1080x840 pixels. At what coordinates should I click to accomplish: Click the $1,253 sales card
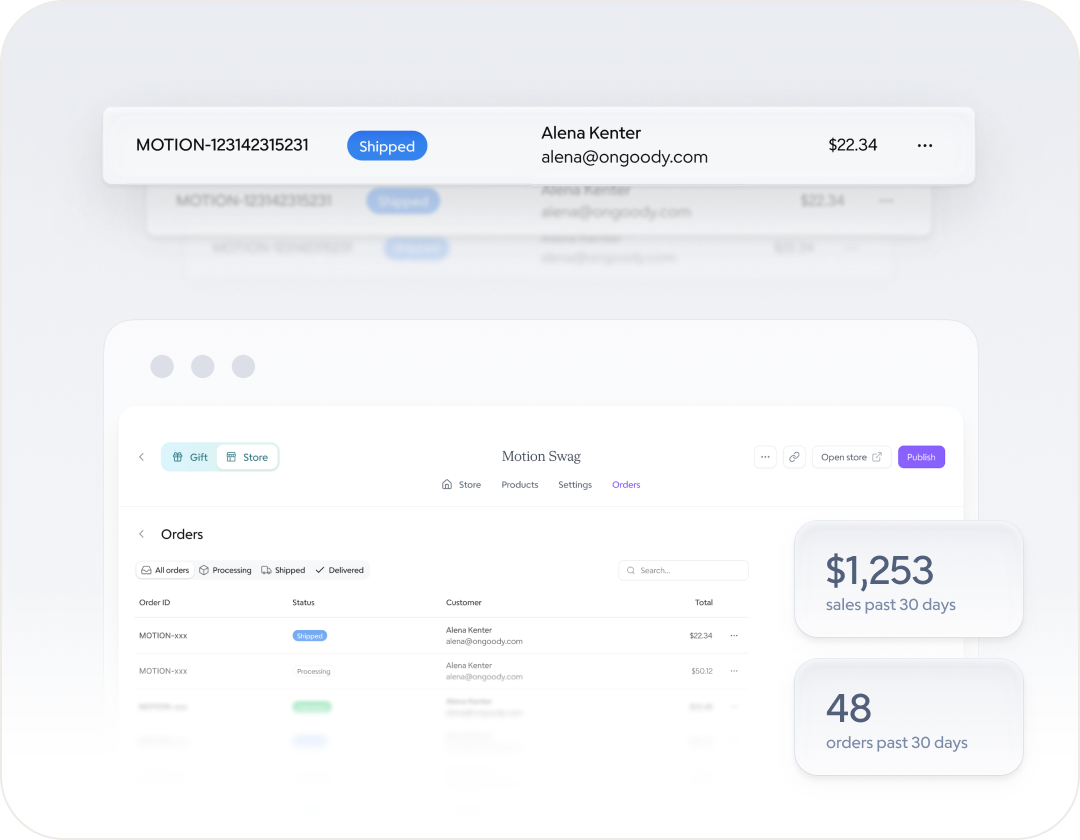point(908,579)
